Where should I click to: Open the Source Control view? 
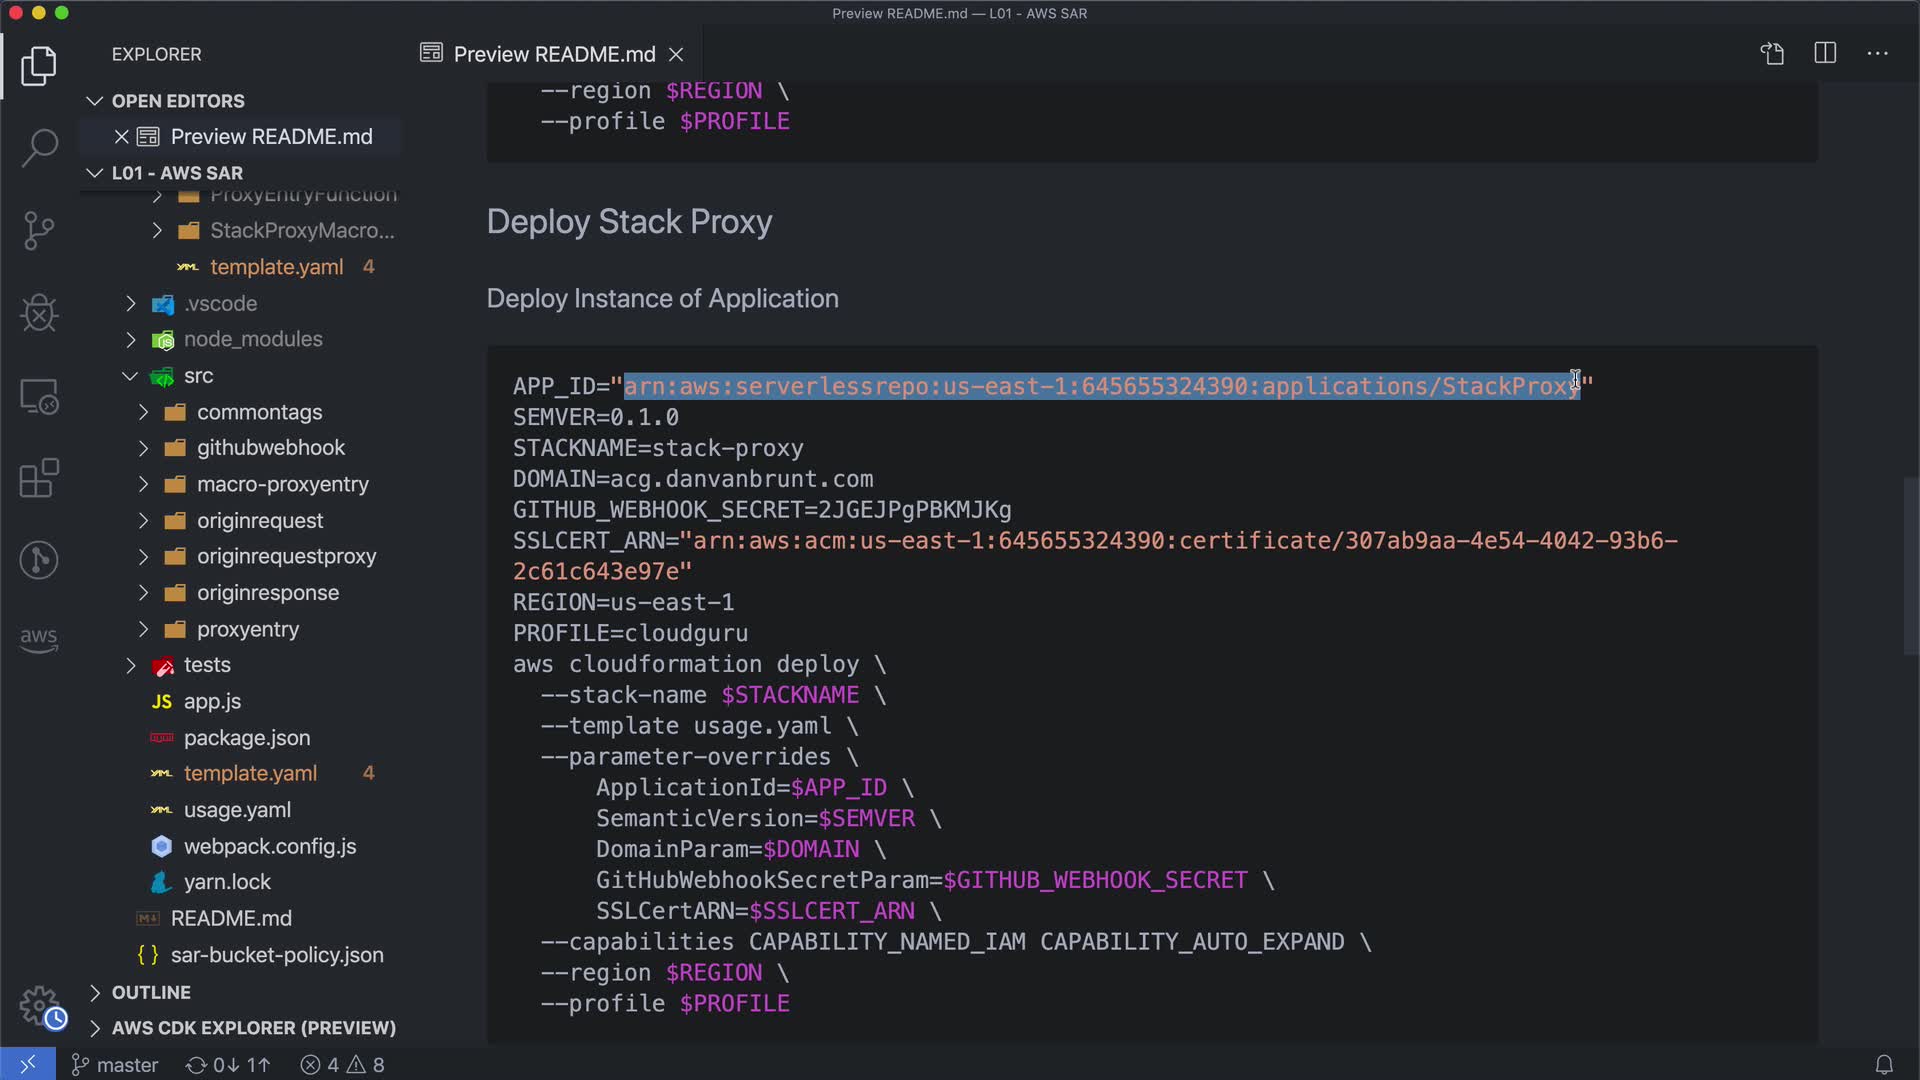pos(39,230)
